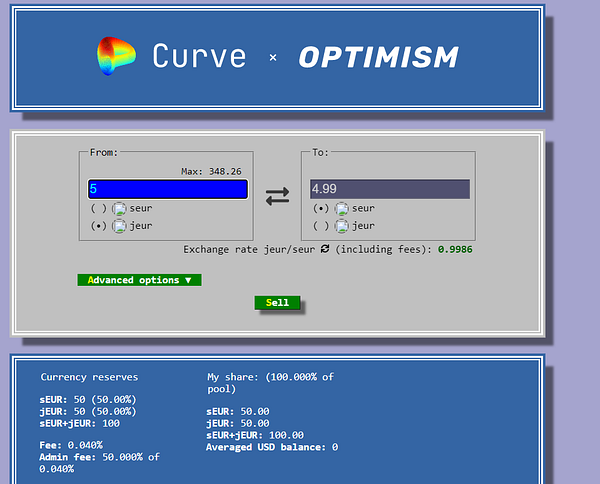
Task: Click the 'sEUR: 50 (50.00%)' reserve line
Action: [88, 400]
